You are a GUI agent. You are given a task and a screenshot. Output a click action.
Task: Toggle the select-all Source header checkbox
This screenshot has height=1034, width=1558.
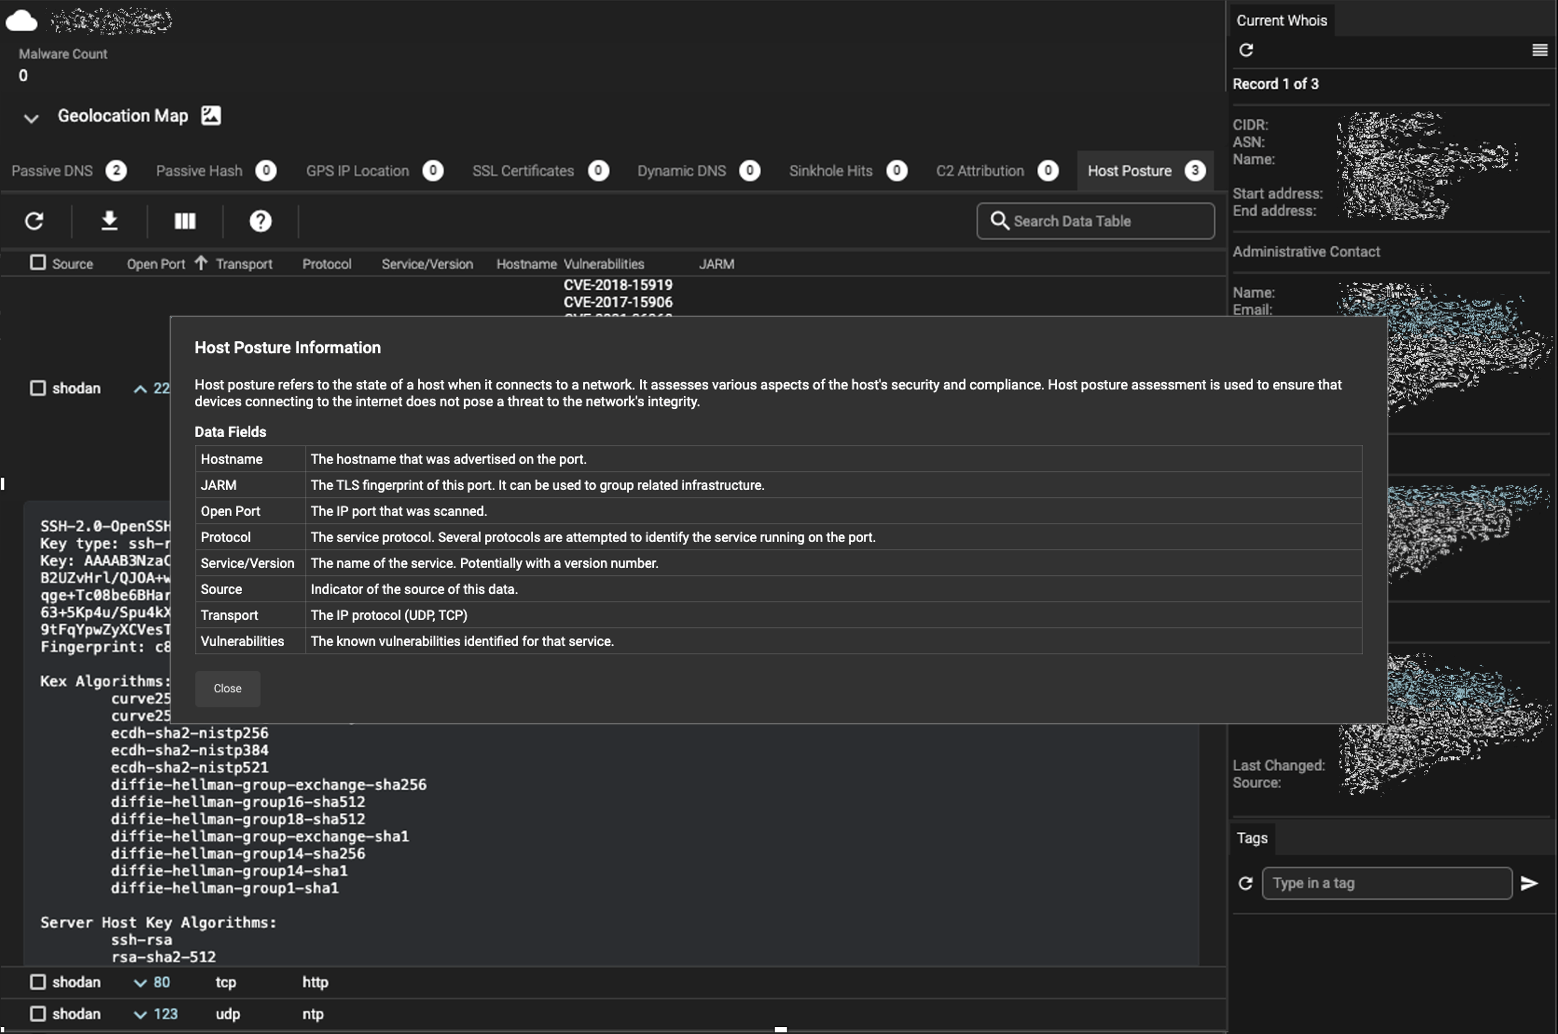[38, 263]
